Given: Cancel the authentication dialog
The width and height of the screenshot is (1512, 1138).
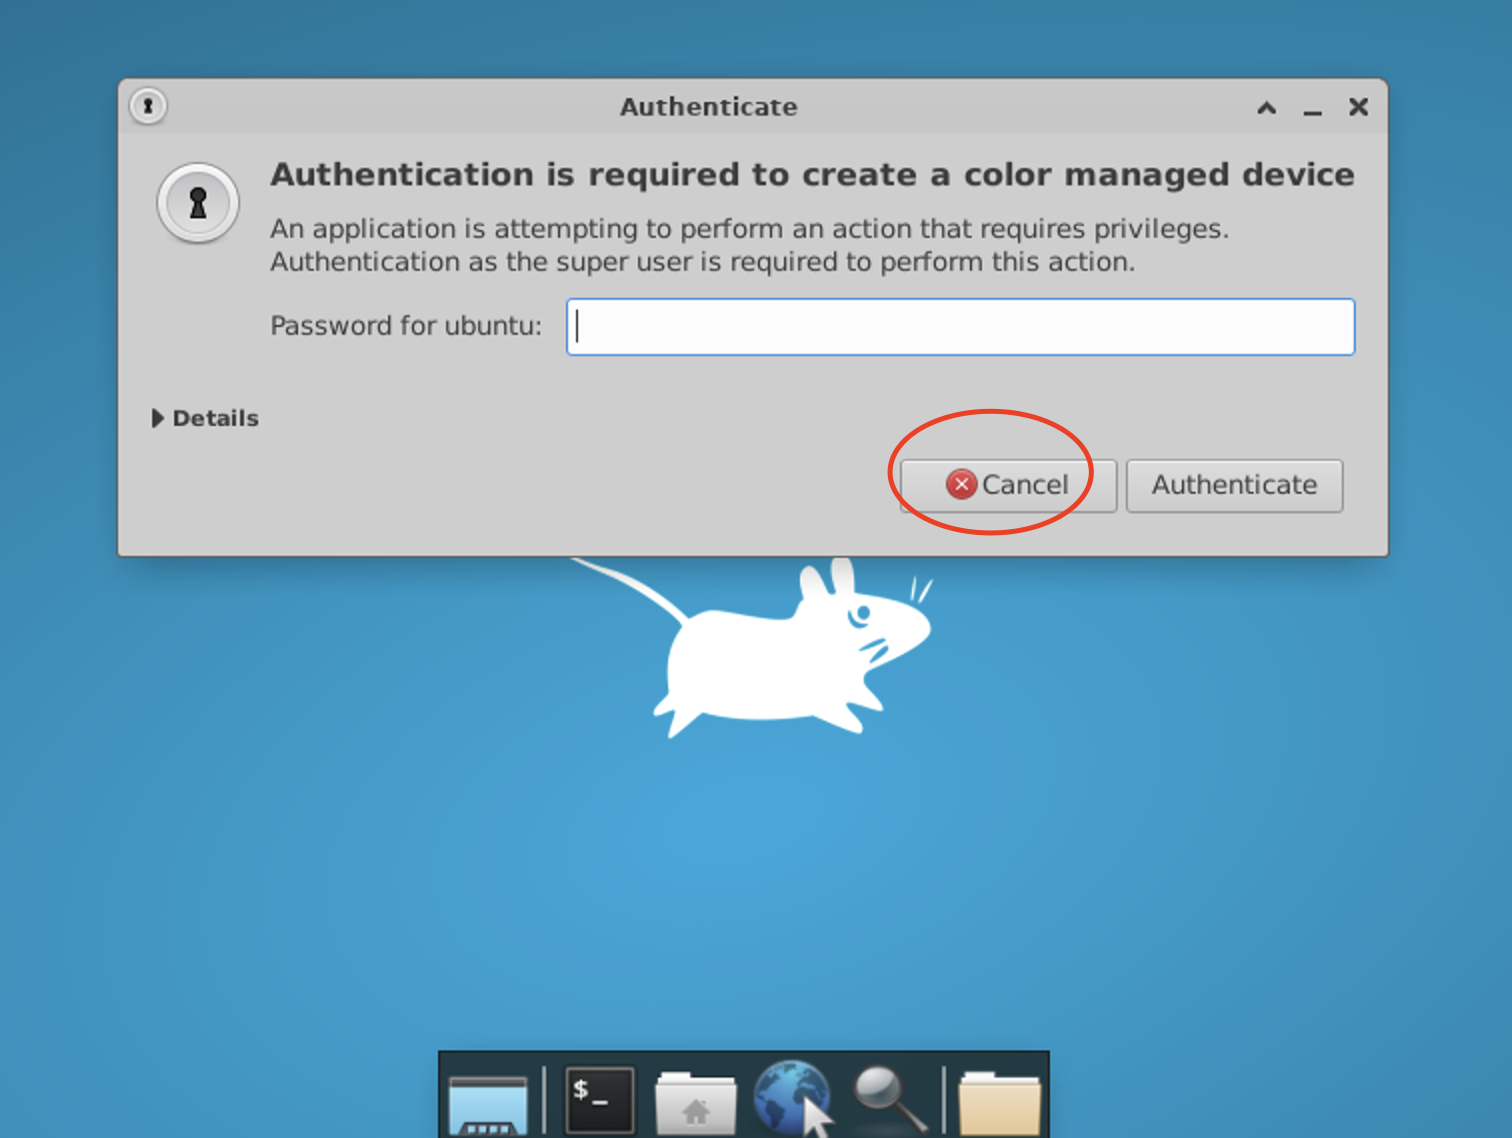Looking at the screenshot, I should 1008,486.
